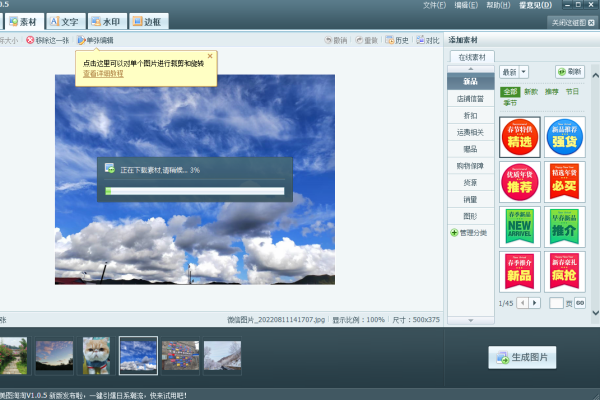Select the 折扣 category
Screen dimensions: 600x400
pos(470,116)
